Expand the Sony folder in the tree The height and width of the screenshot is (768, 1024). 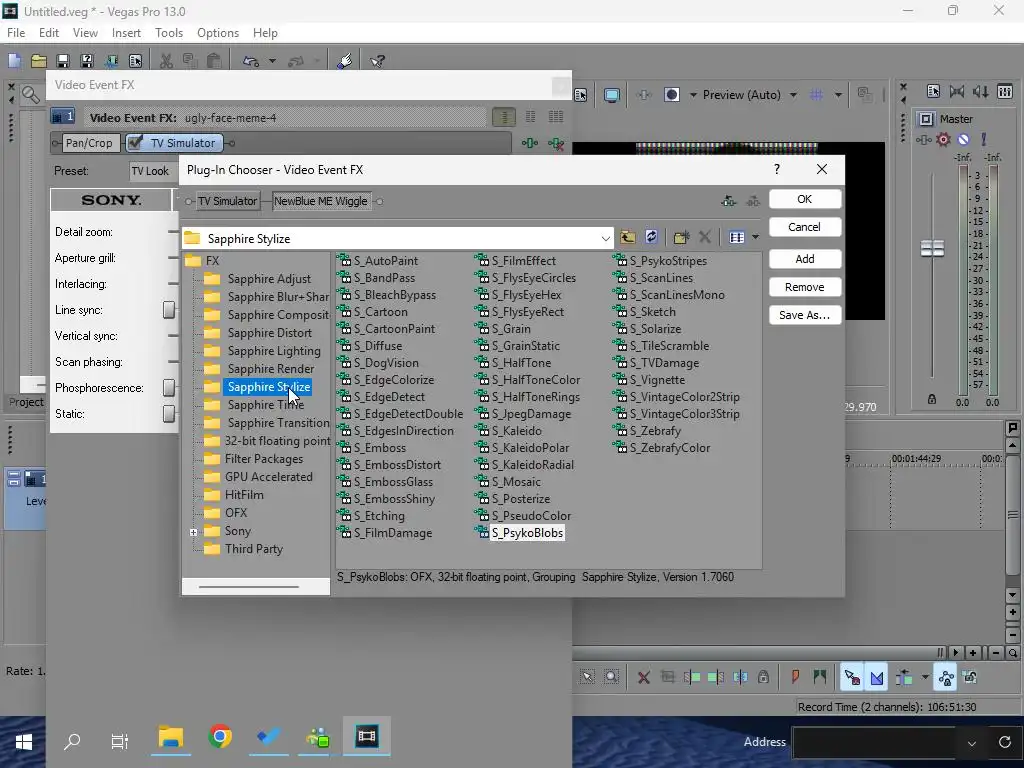(193, 532)
